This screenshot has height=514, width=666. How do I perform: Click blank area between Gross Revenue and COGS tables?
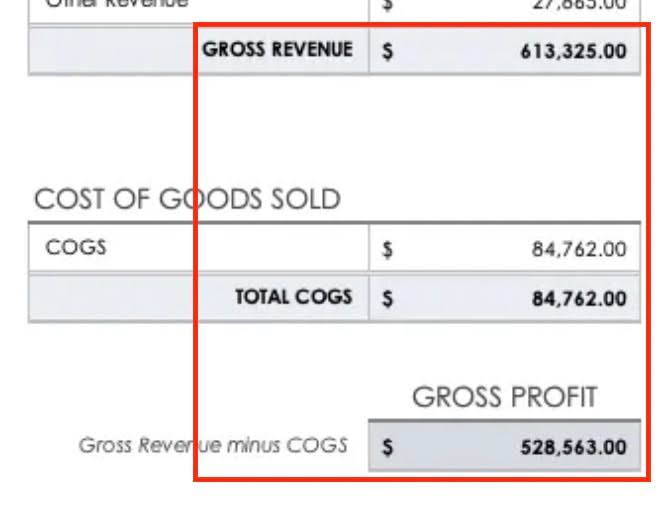[x=330, y=130]
